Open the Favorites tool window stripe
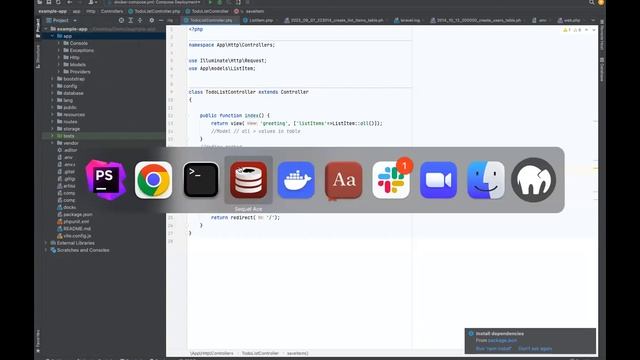 38,341
